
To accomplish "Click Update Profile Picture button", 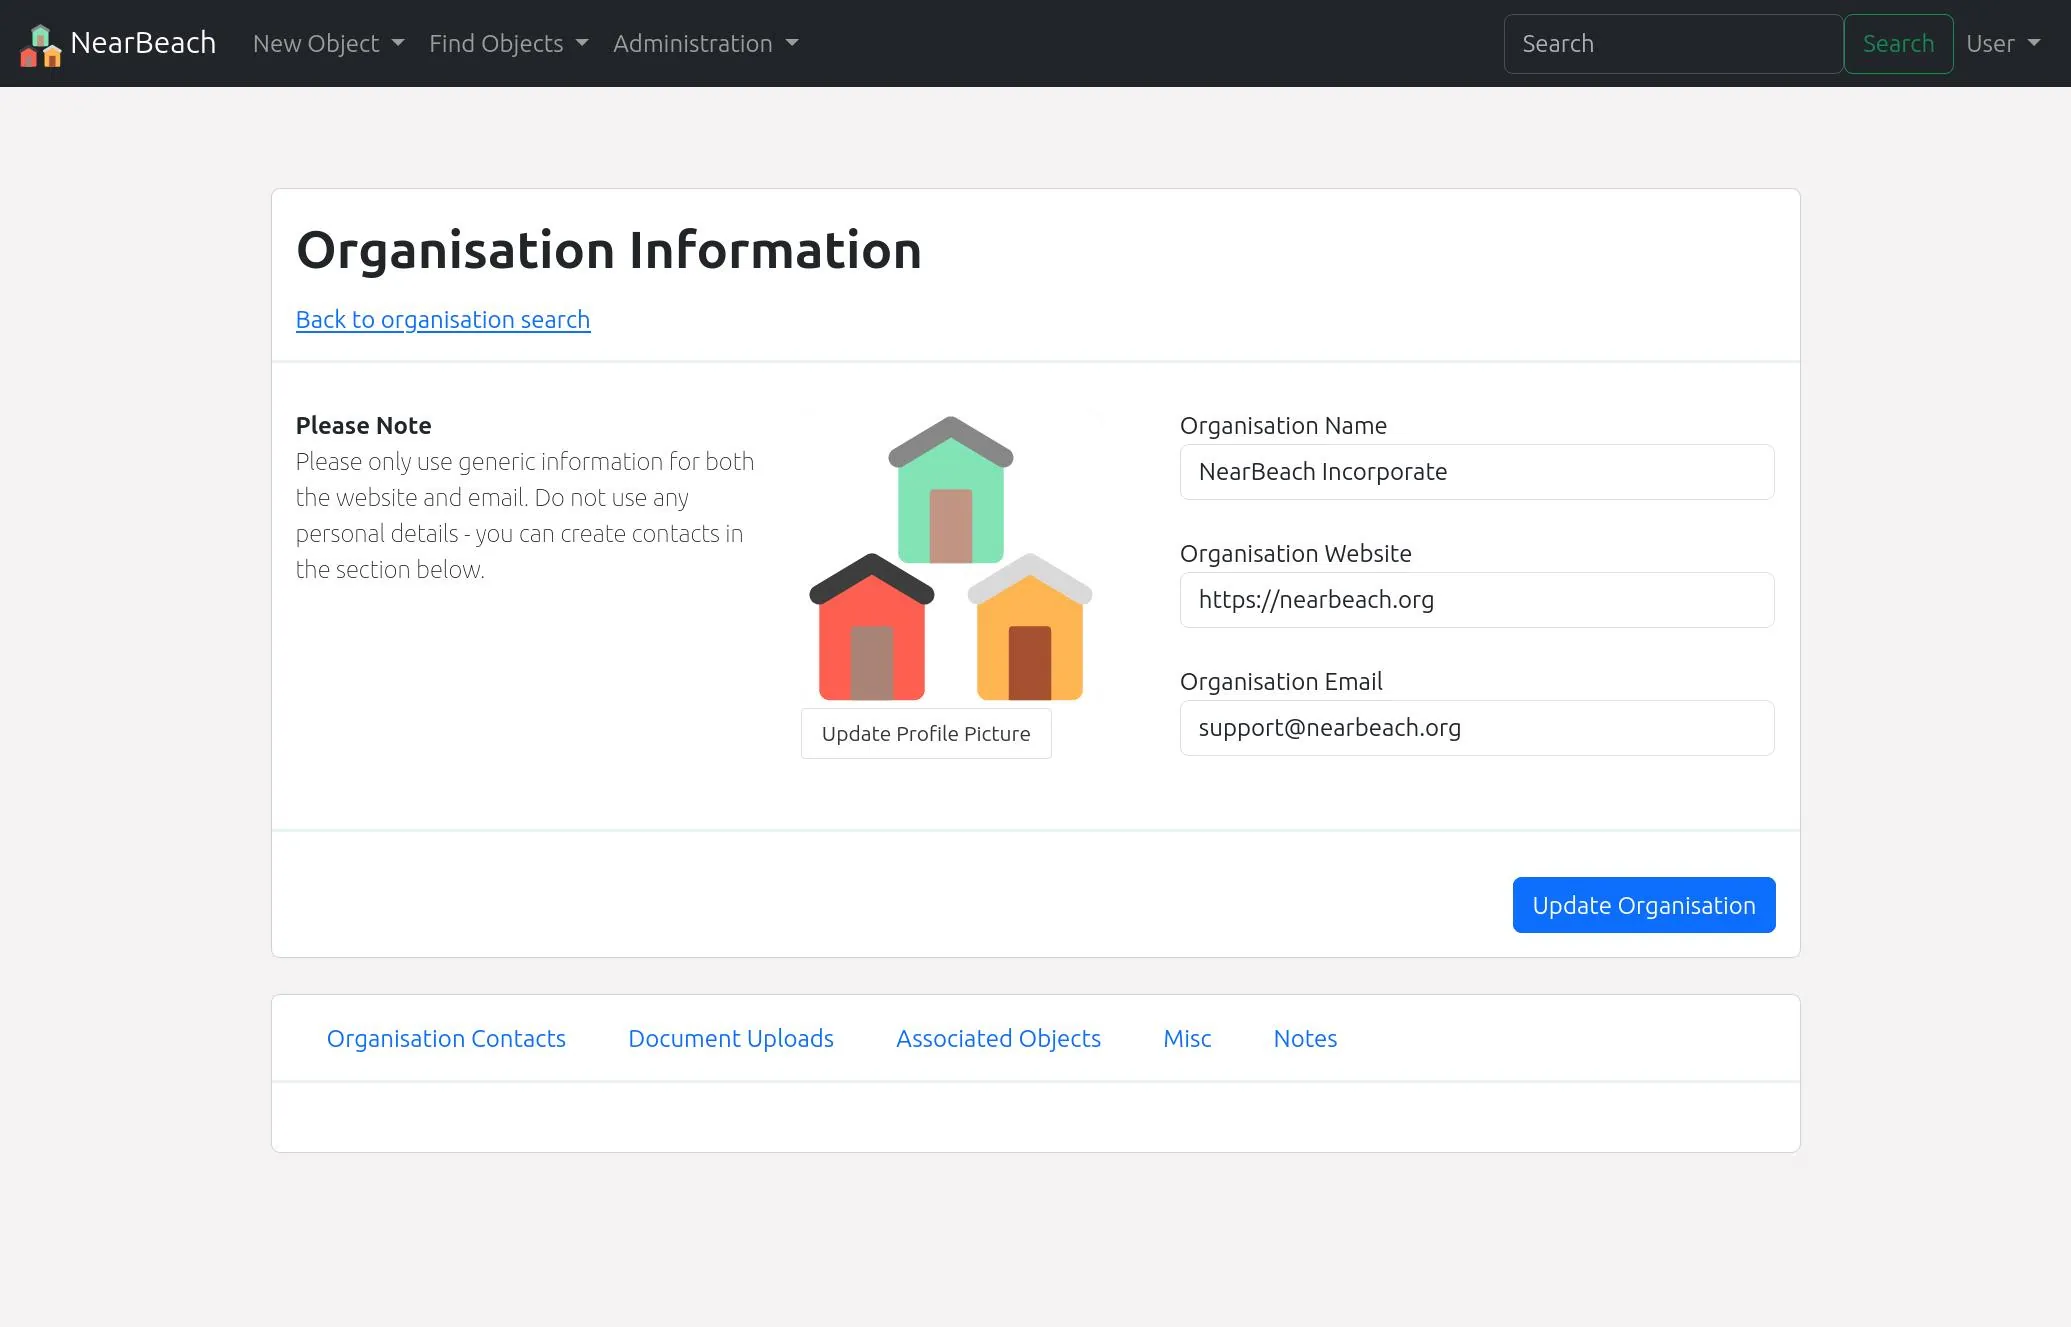I will tap(926, 733).
